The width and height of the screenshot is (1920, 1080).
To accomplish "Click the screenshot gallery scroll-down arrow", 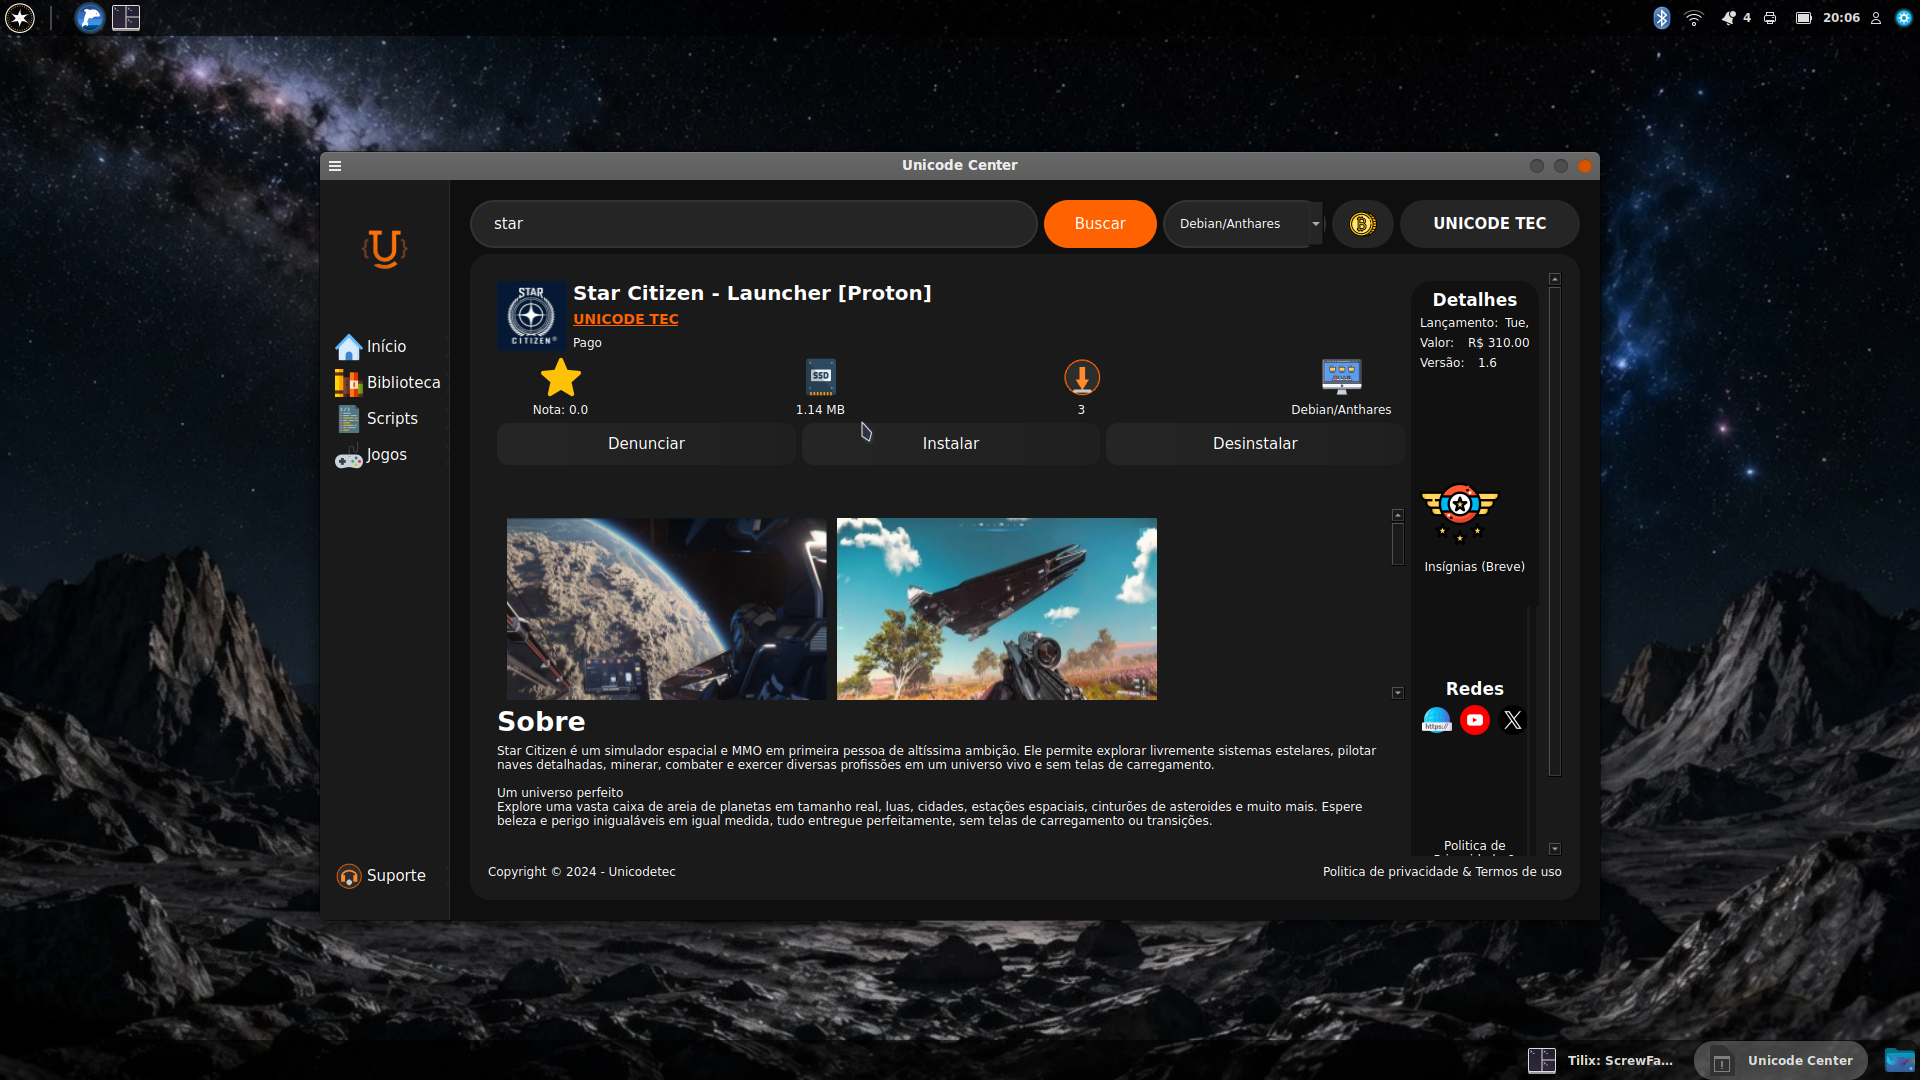I will coord(1398,693).
